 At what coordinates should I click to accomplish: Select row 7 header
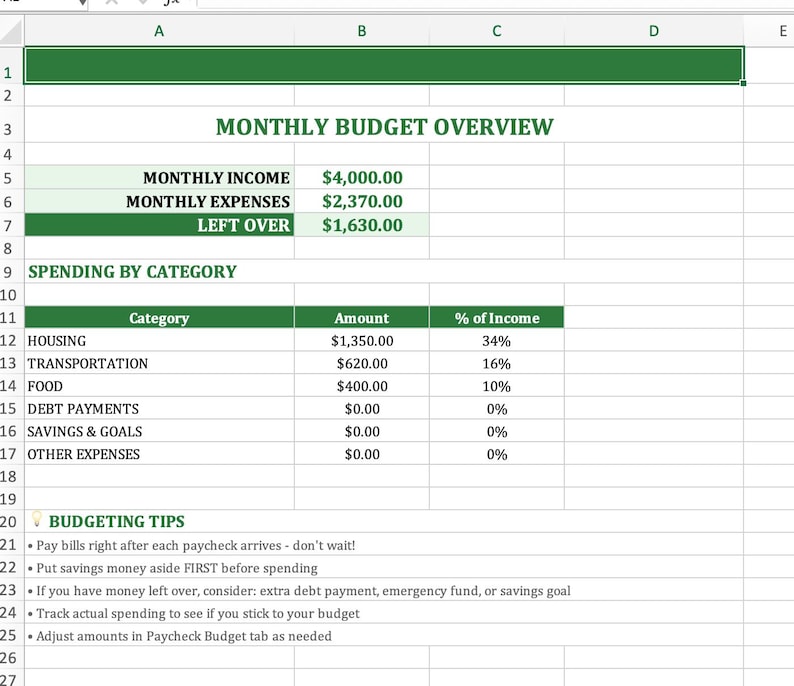pyautogui.click(x=8, y=225)
